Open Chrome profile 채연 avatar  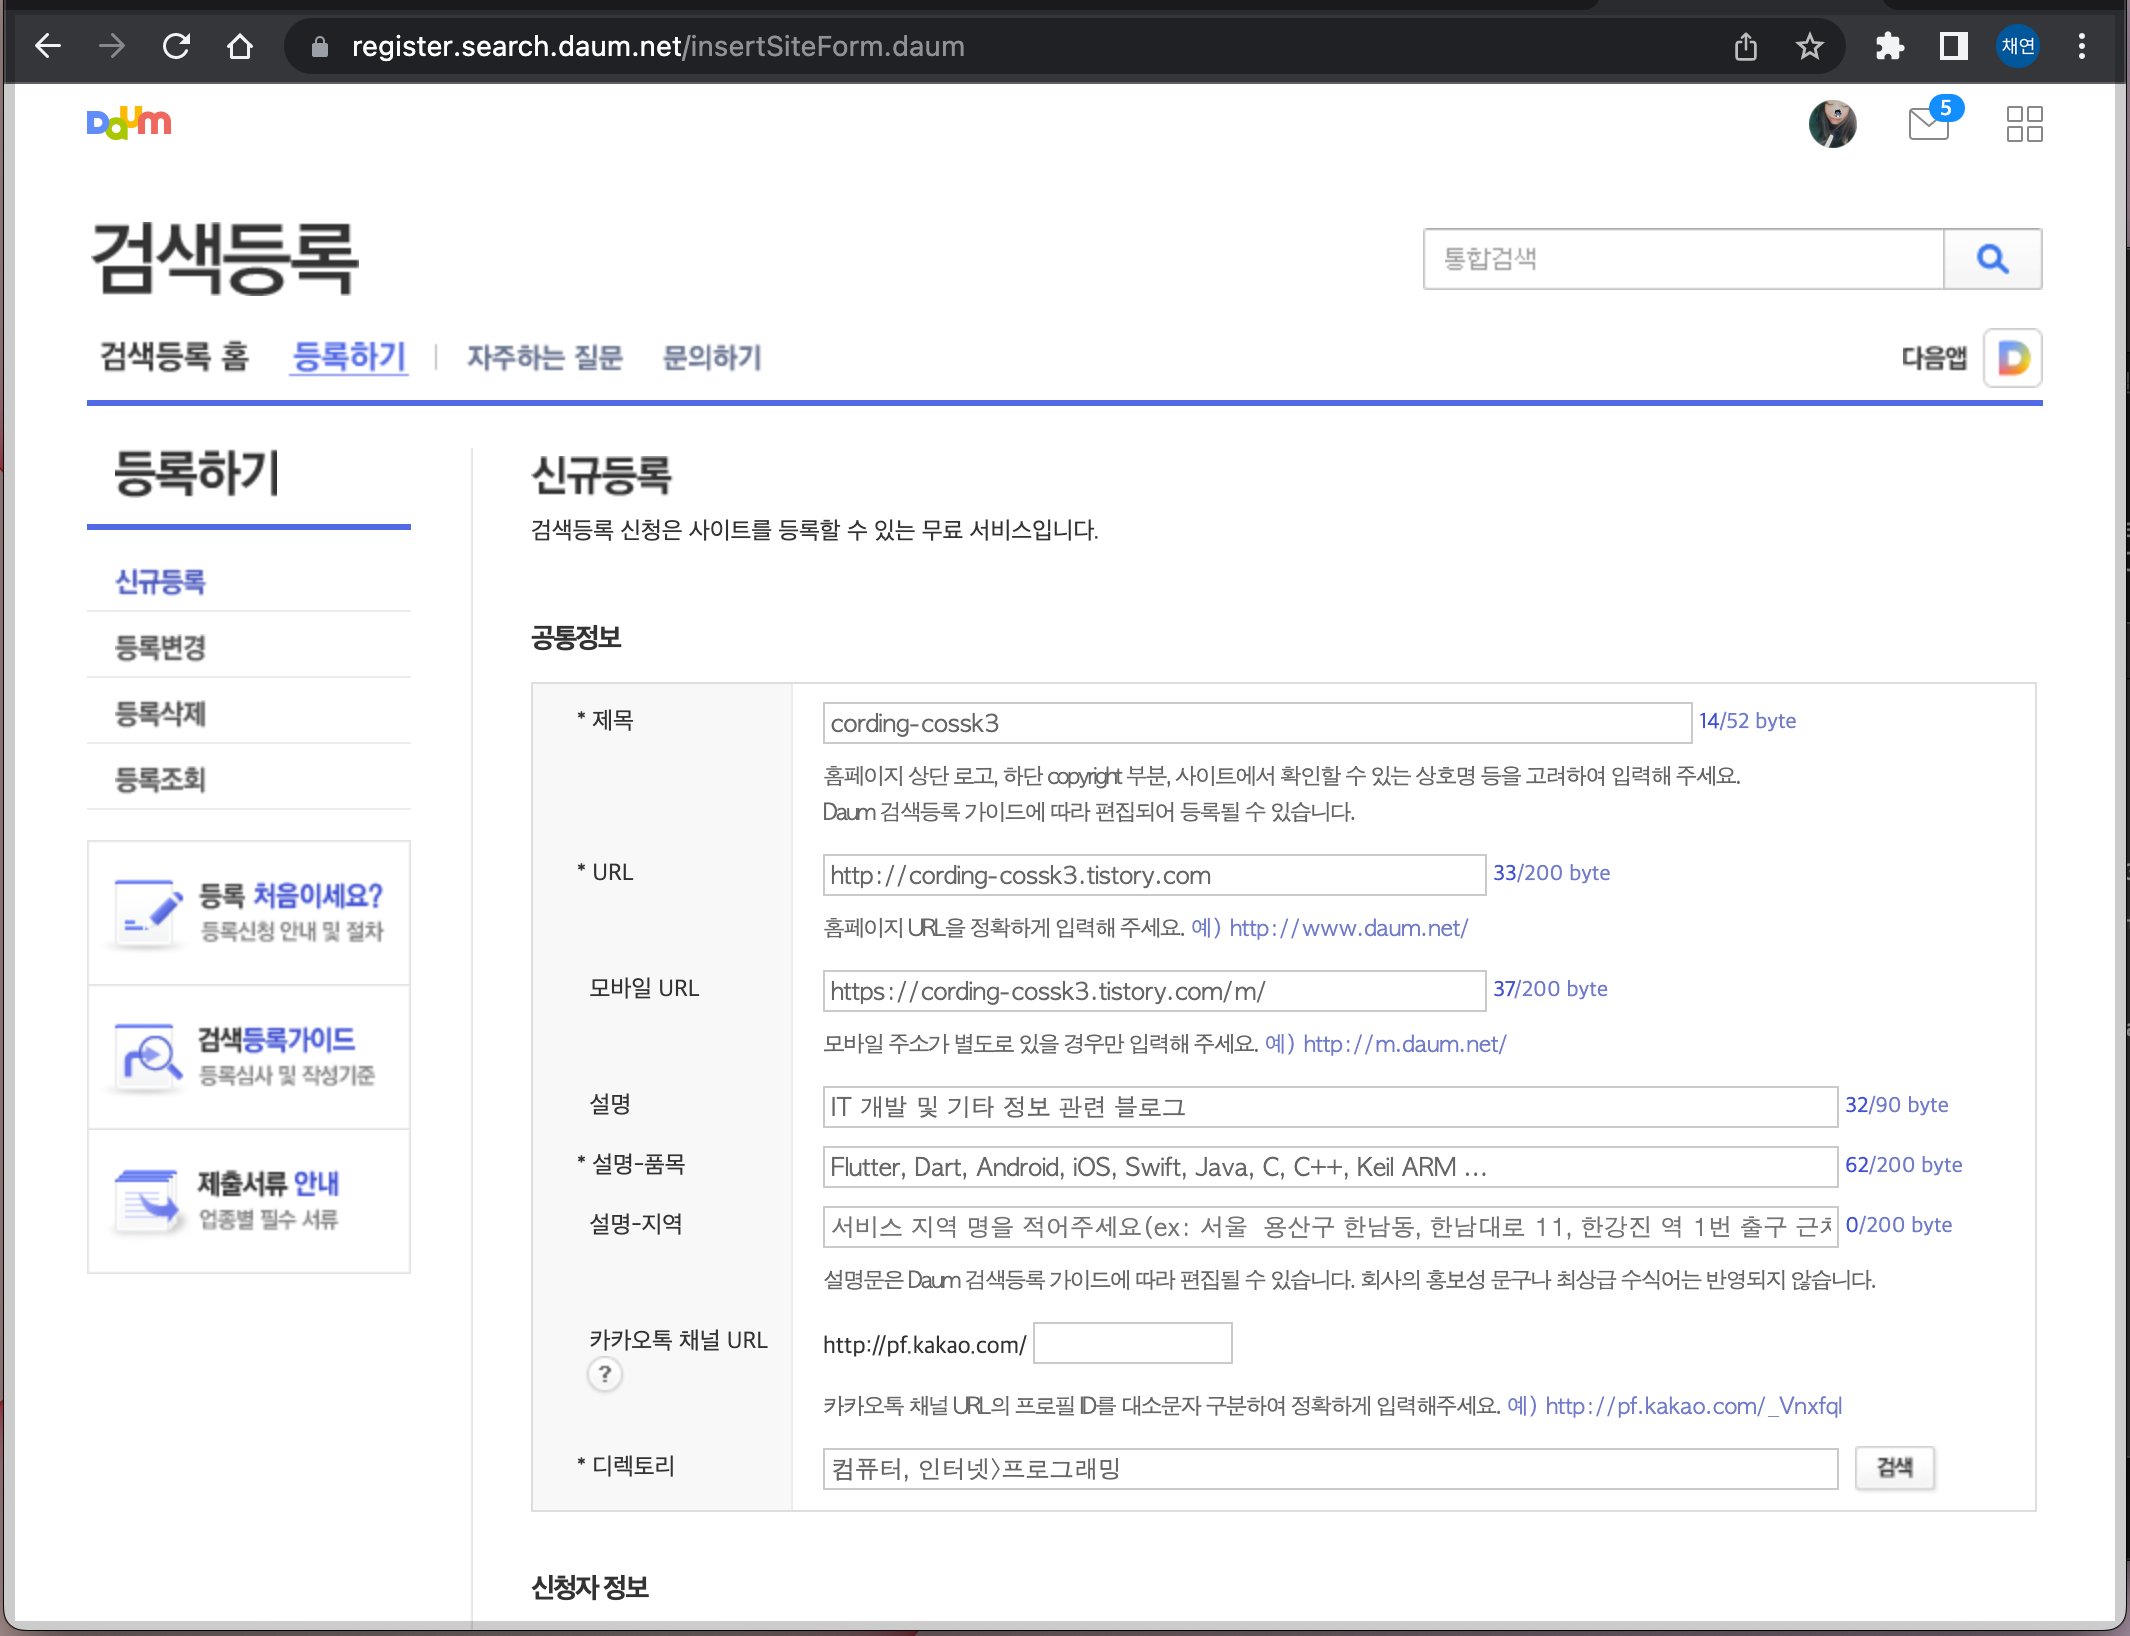coord(2018,46)
